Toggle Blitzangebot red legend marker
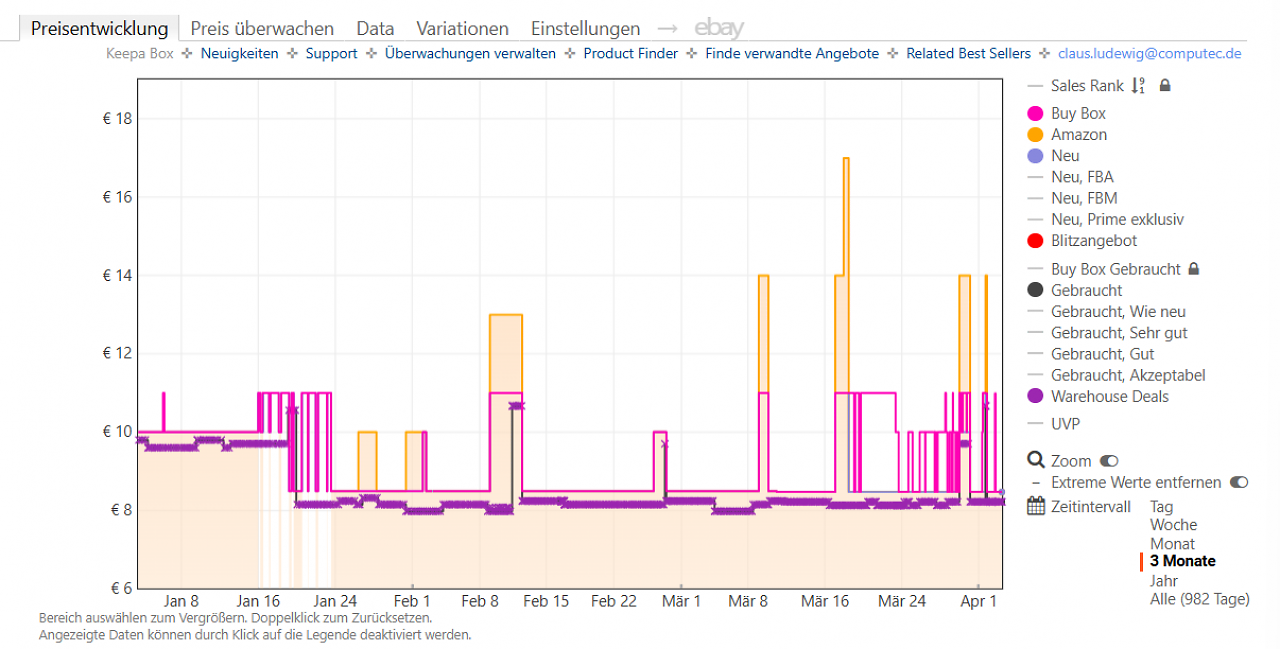Screen dimensions: 1280x649 point(1035,241)
